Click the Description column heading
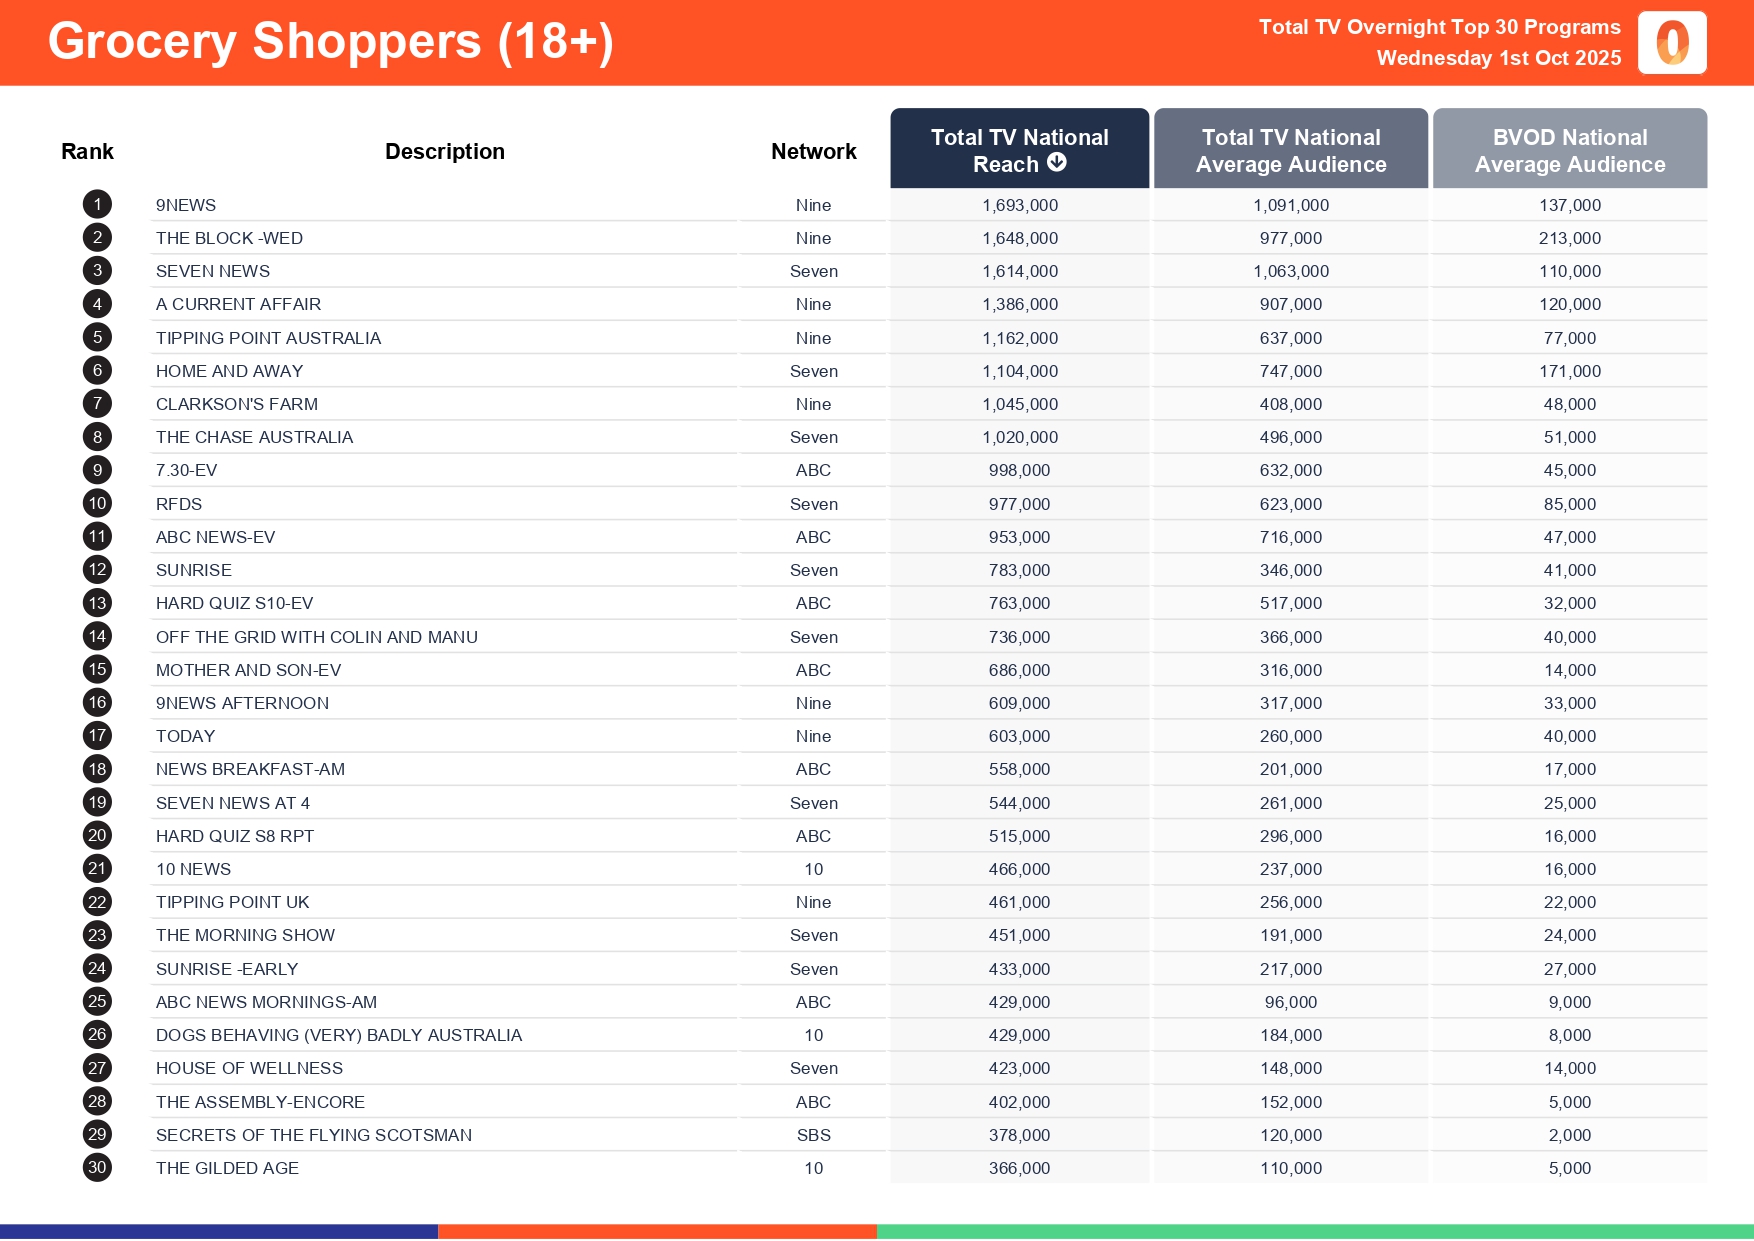 coord(445,152)
